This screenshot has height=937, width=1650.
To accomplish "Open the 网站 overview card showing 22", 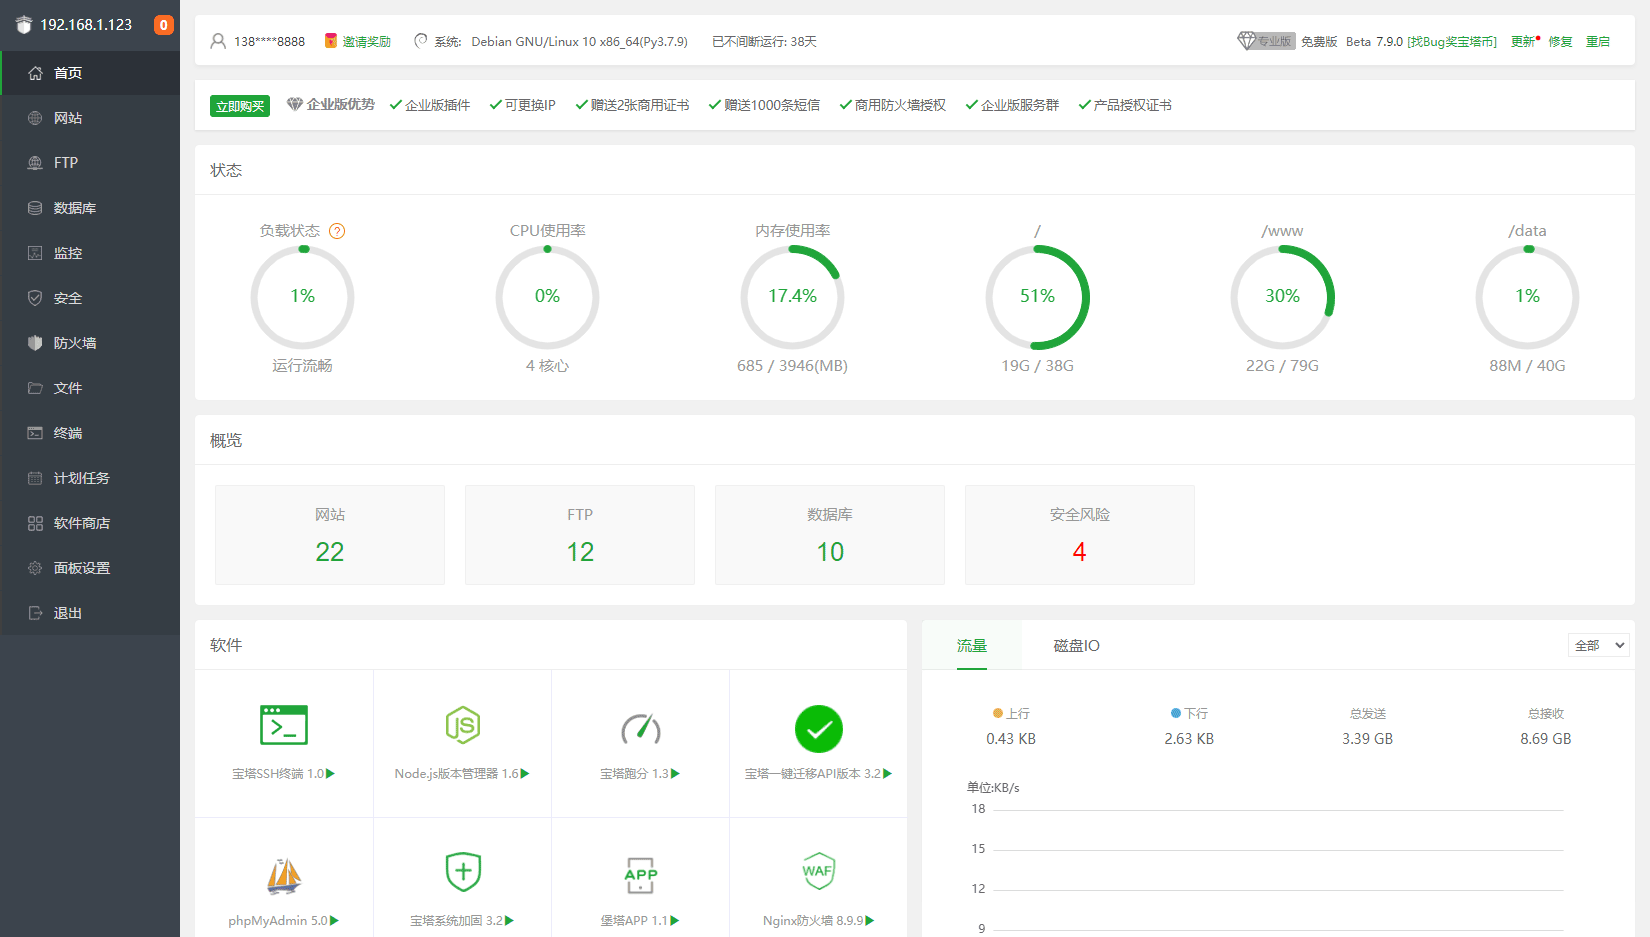I will 330,535.
